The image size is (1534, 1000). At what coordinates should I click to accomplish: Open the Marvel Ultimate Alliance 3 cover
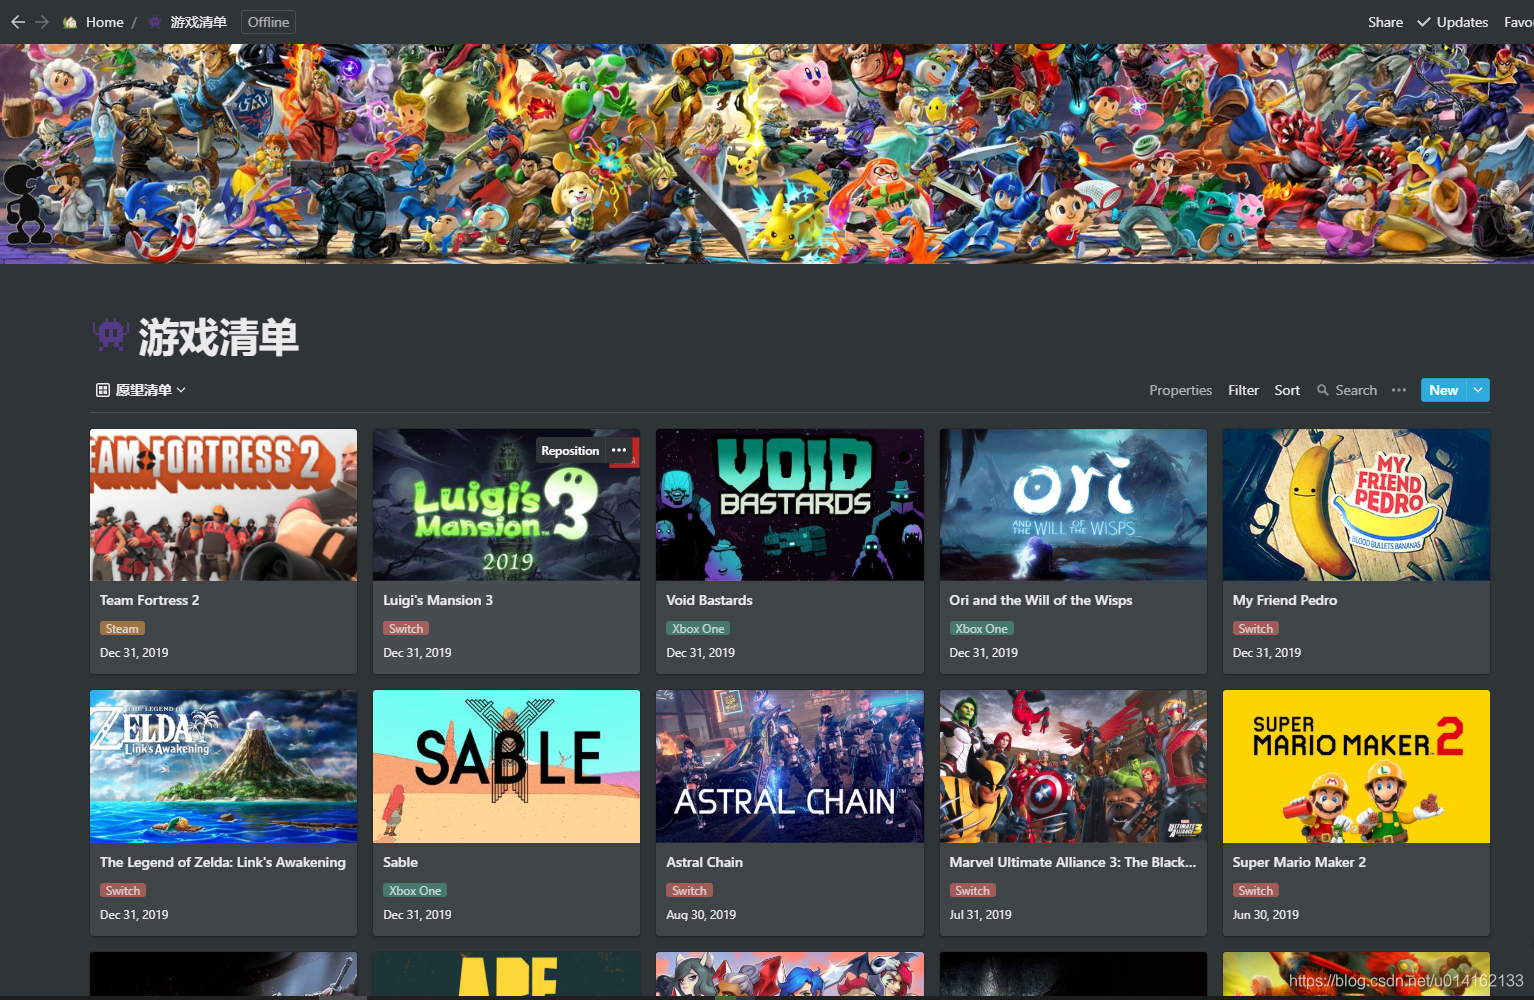pyautogui.click(x=1073, y=766)
